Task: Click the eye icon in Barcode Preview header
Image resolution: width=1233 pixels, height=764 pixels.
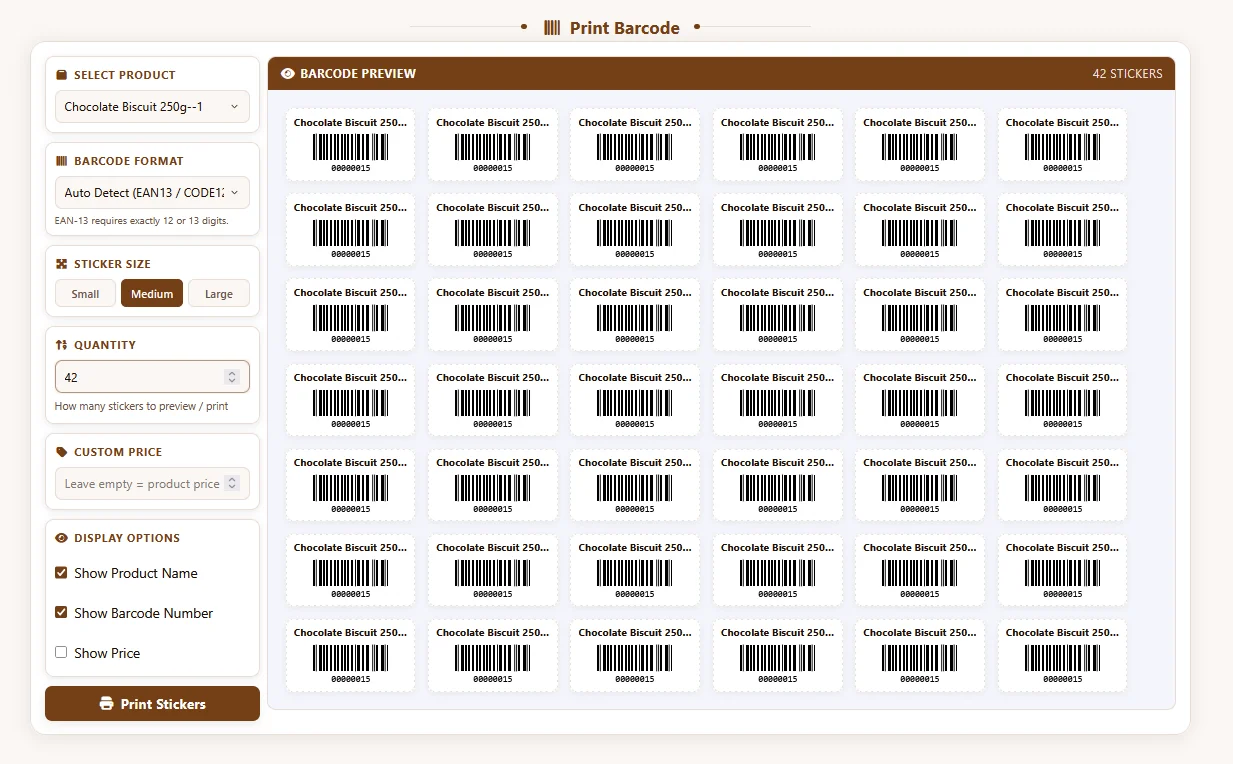Action: point(288,74)
